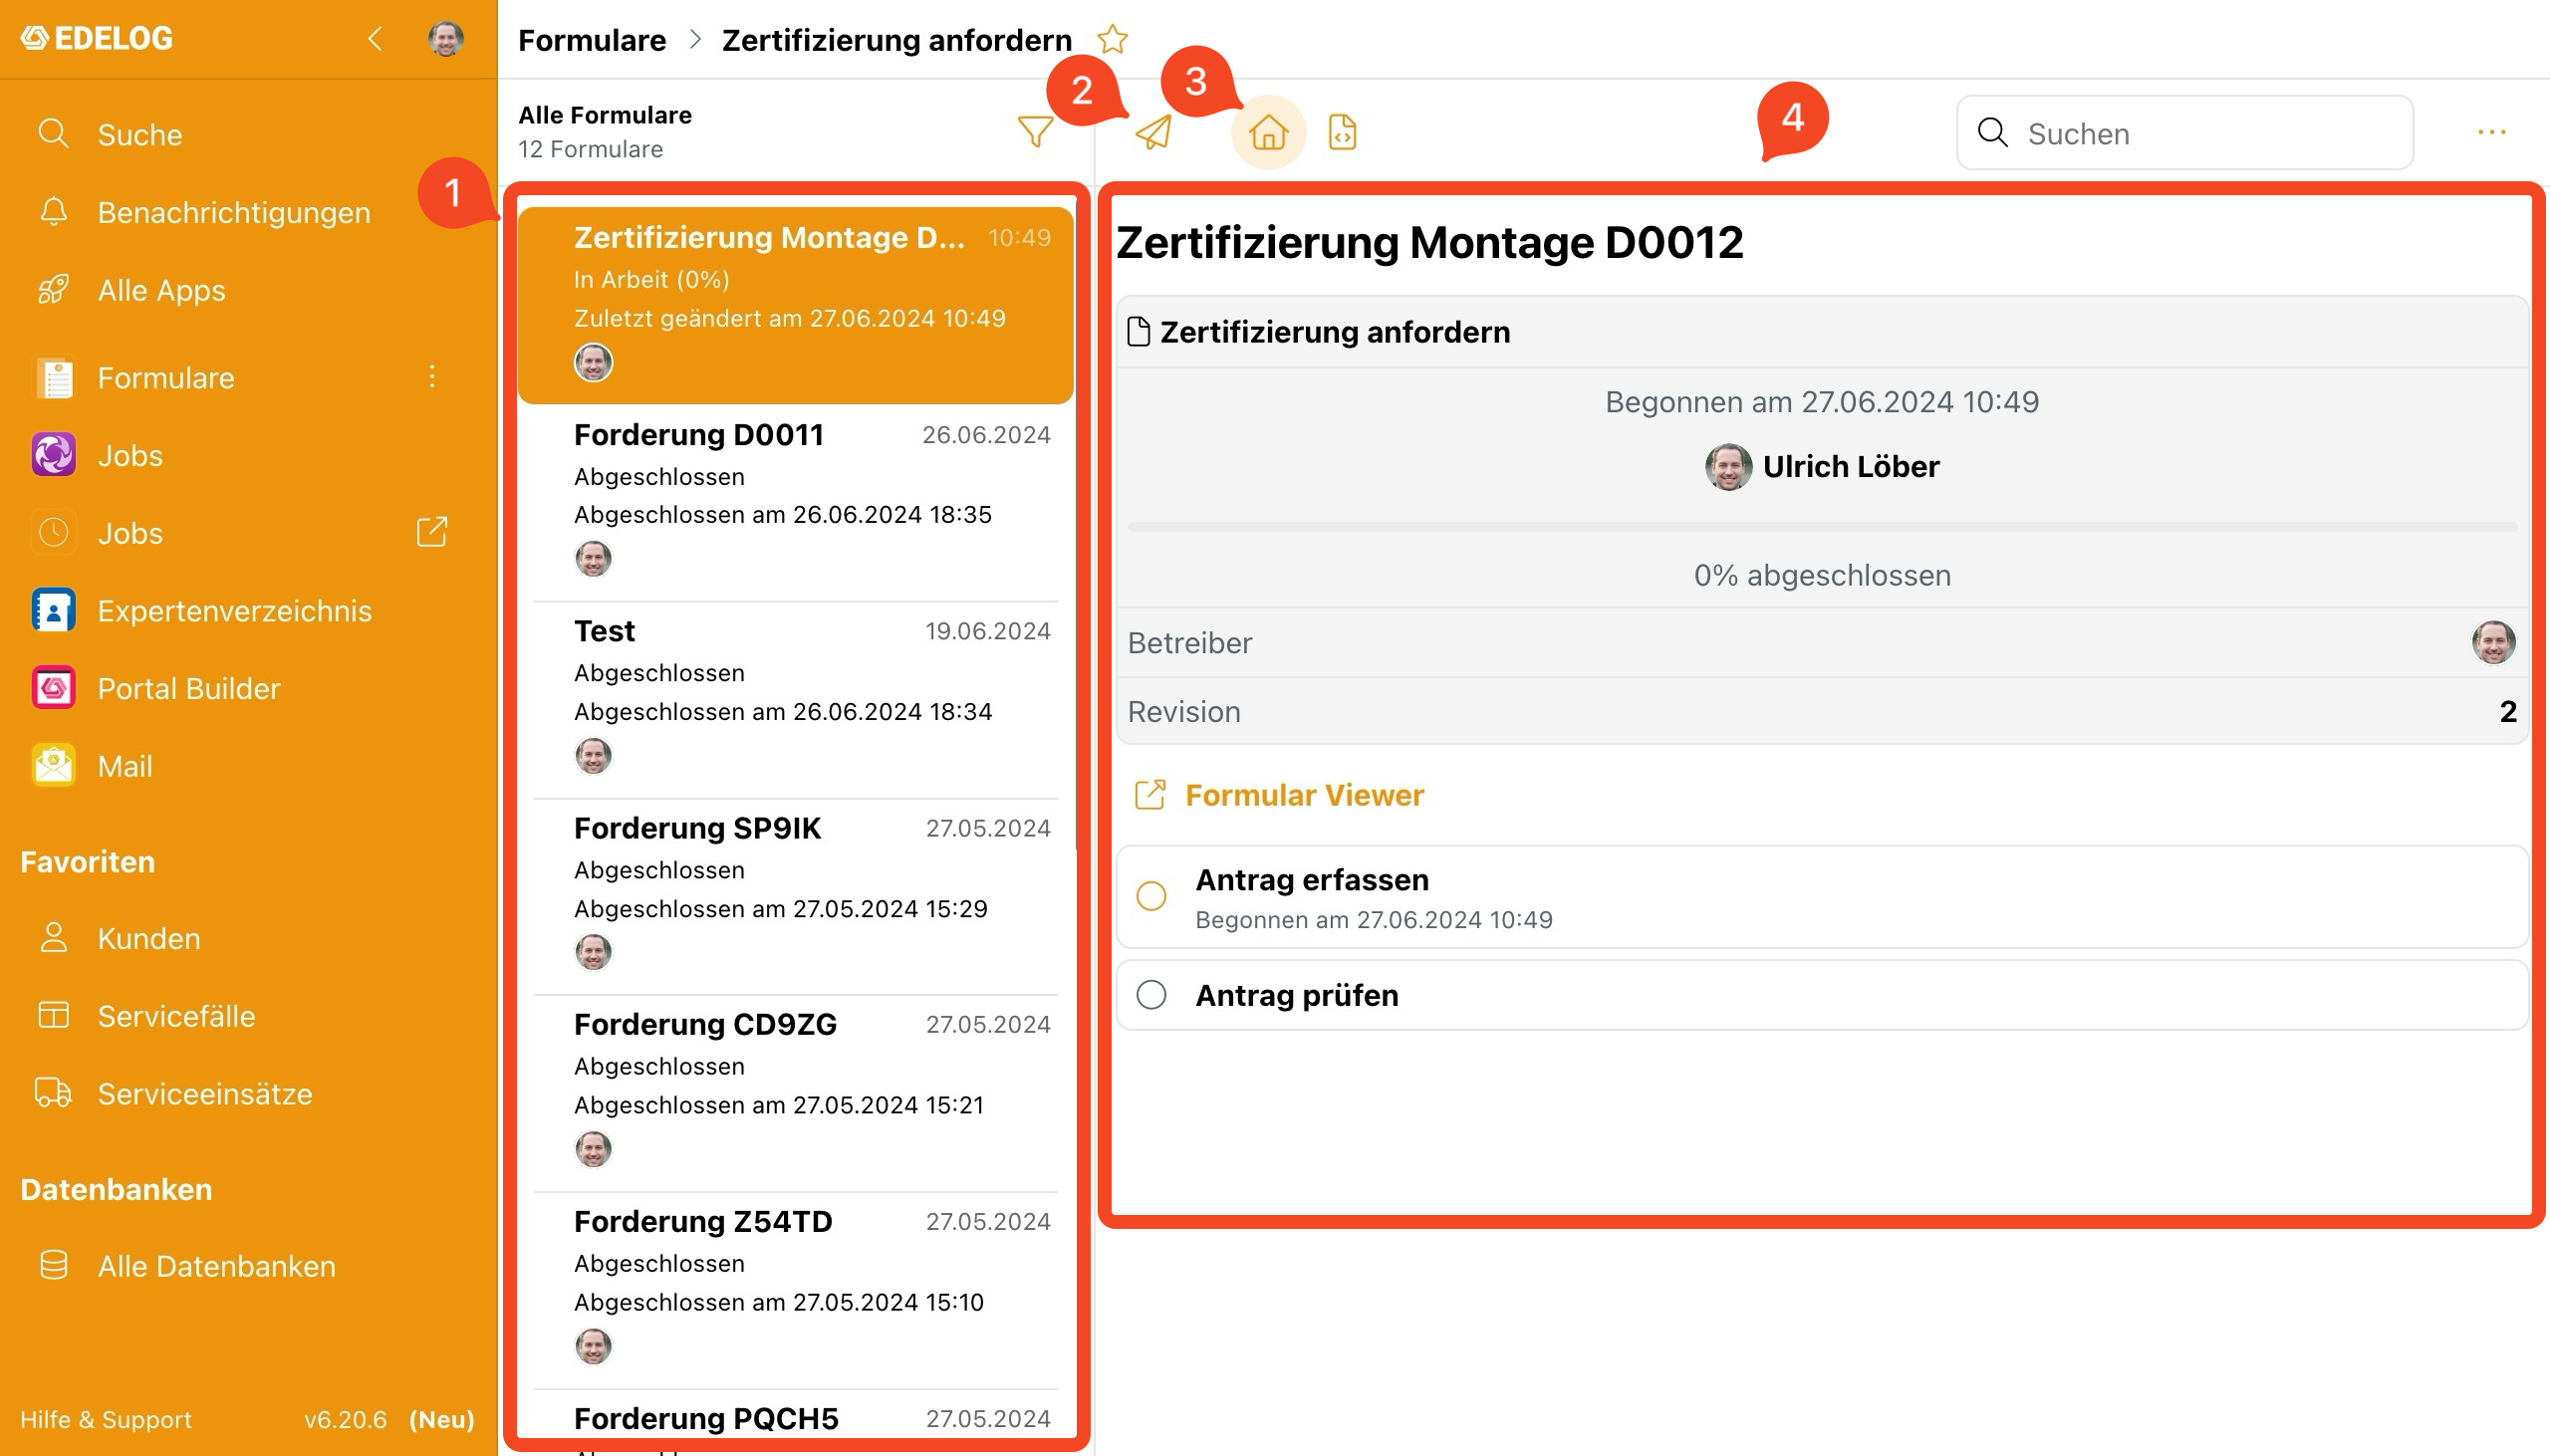Click Hilfe & Support link
The width and height of the screenshot is (2550, 1456).
coord(106,1419)
